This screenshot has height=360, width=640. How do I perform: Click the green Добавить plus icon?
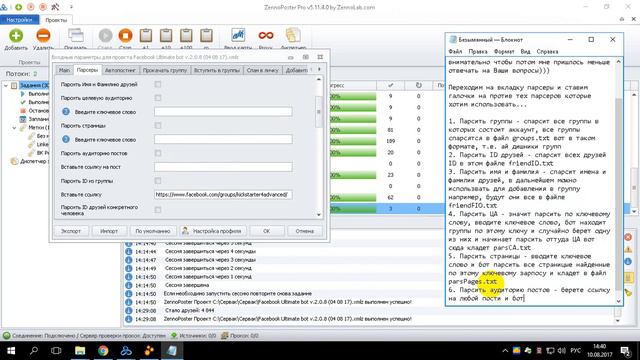[16, 36]
